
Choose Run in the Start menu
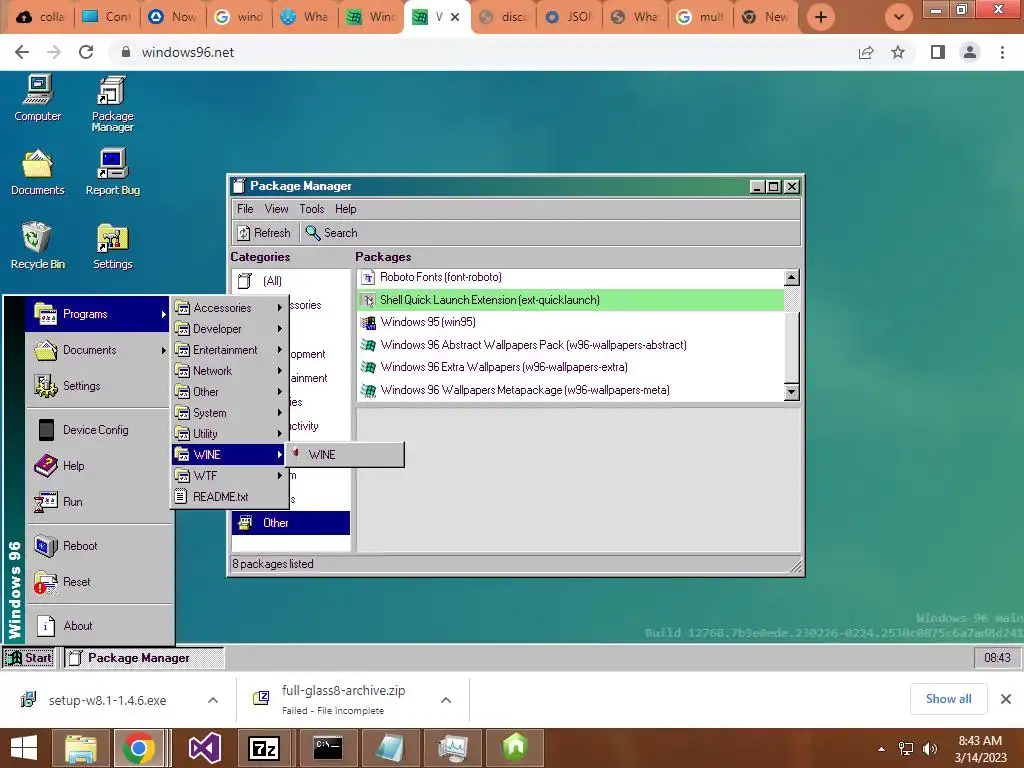(97, 502)
